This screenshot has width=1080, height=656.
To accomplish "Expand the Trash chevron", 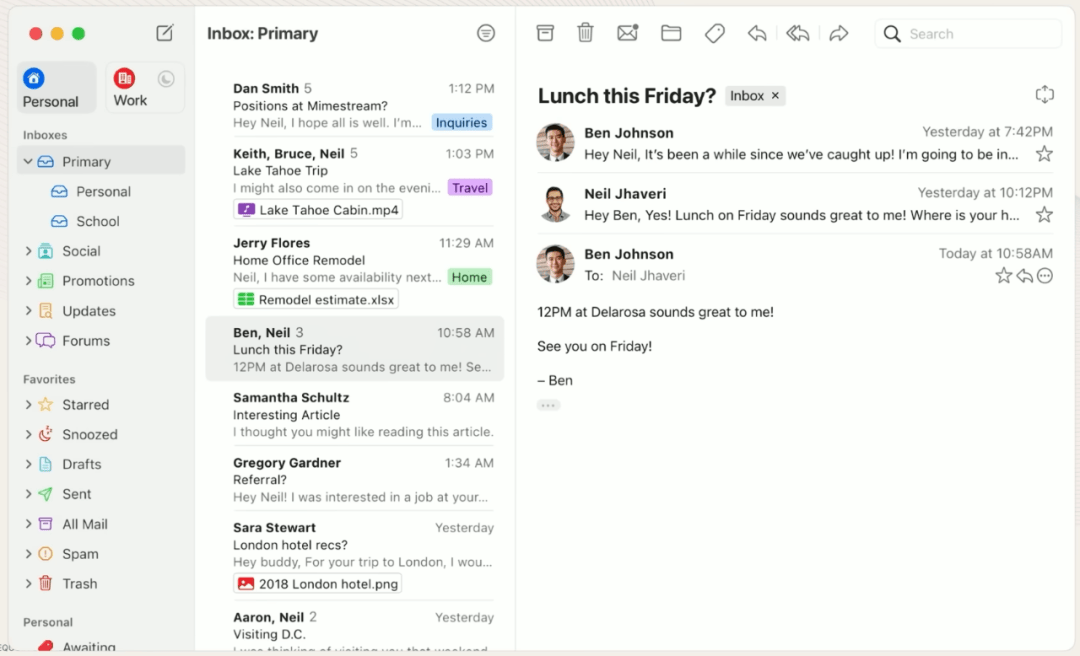I will coord(28,583).
